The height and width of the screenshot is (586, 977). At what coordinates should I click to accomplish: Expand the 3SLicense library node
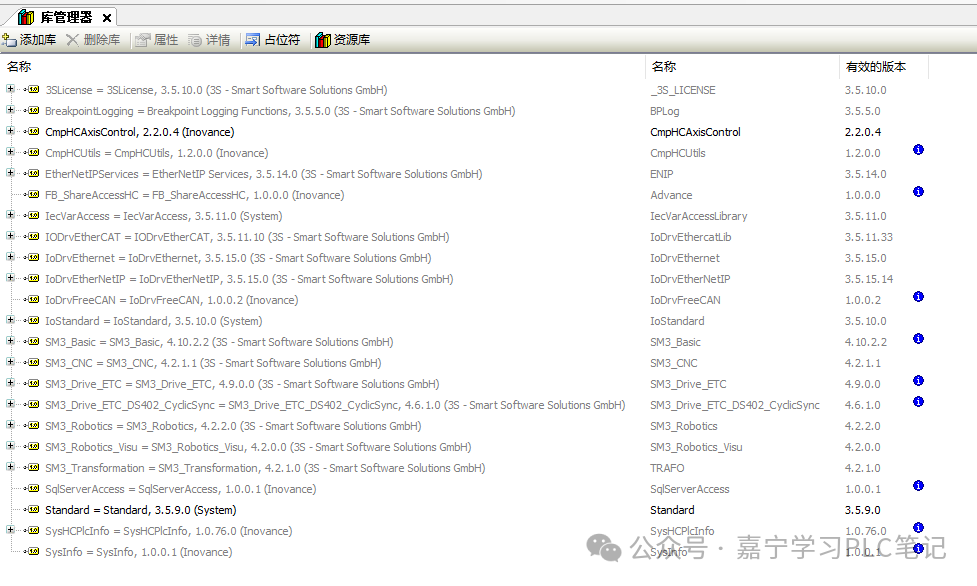click(x=10, y=89)
